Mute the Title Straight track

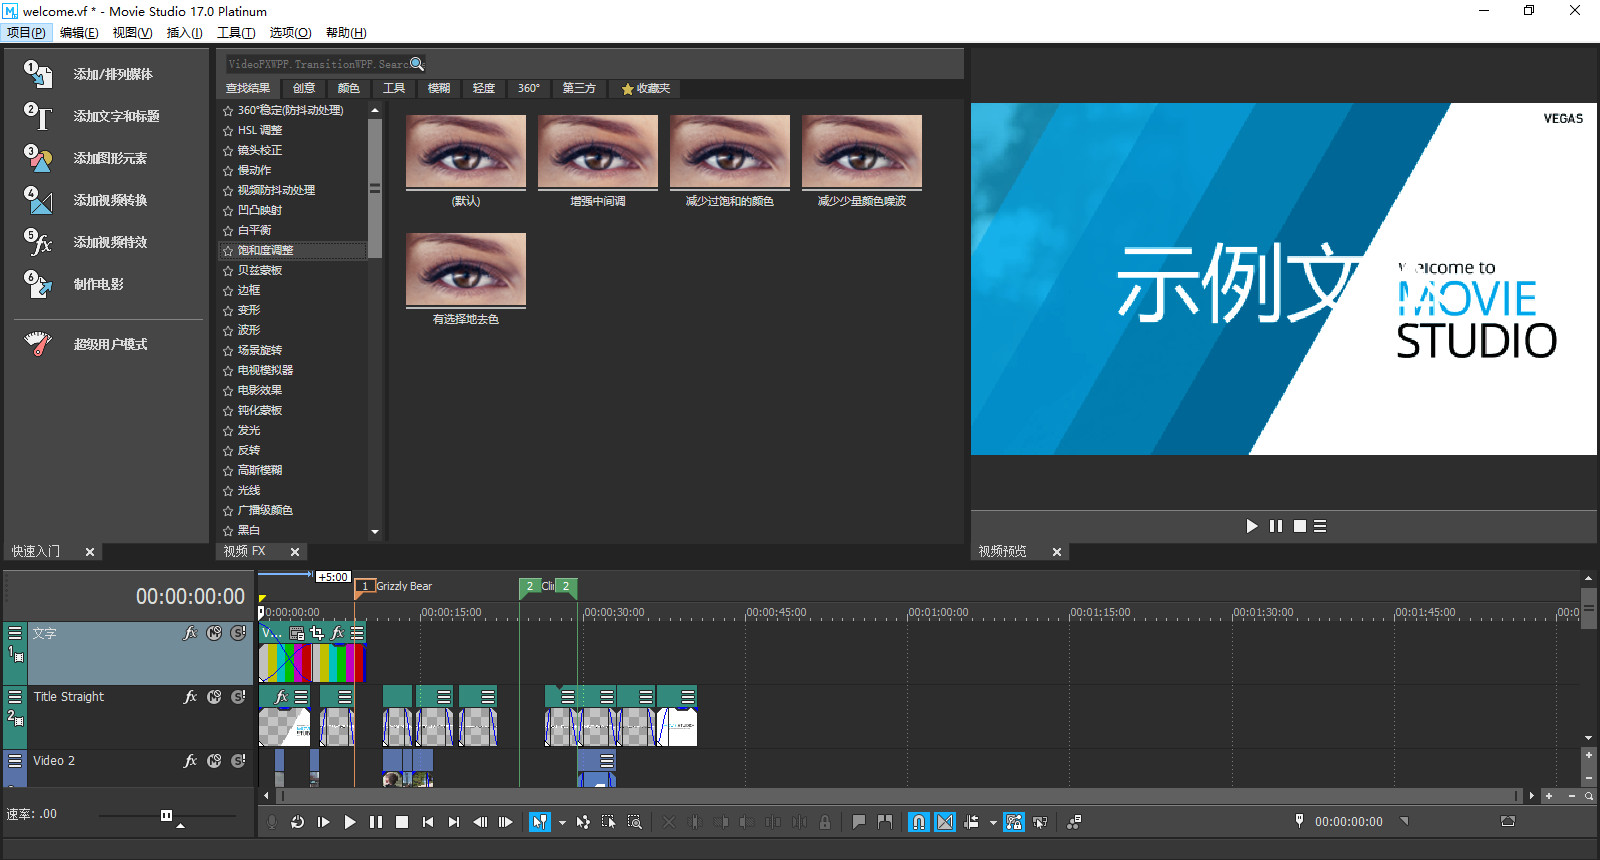click(x=214, y=697)
